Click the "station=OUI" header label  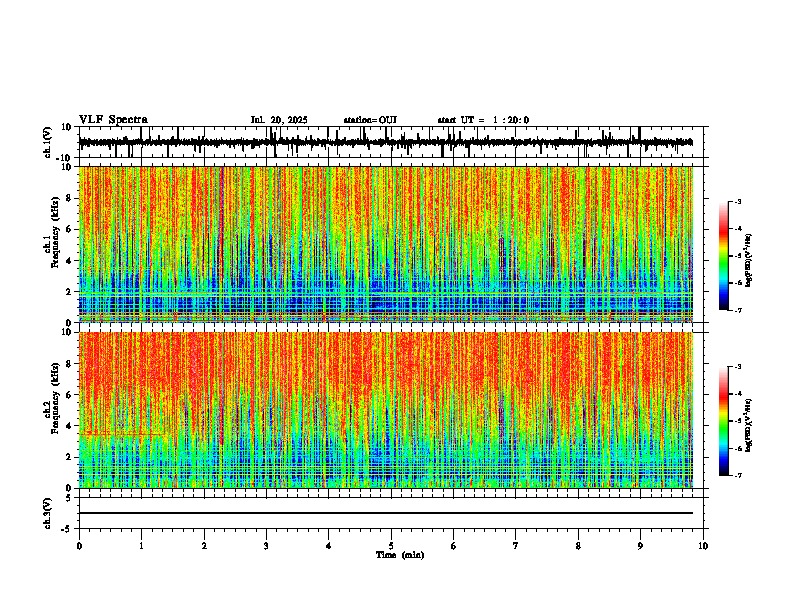pyautogui.click(x=370, y=120)
